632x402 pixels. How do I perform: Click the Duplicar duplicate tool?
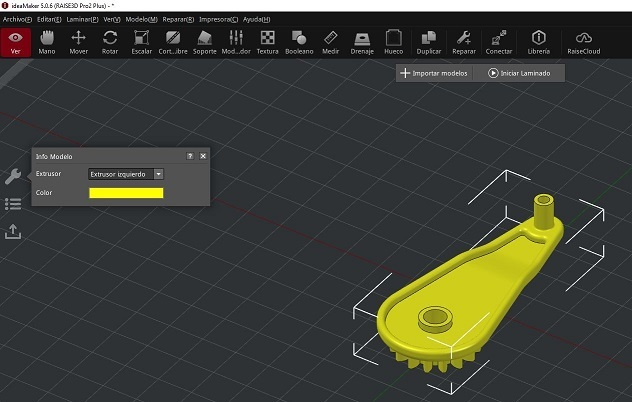(428, 42)
